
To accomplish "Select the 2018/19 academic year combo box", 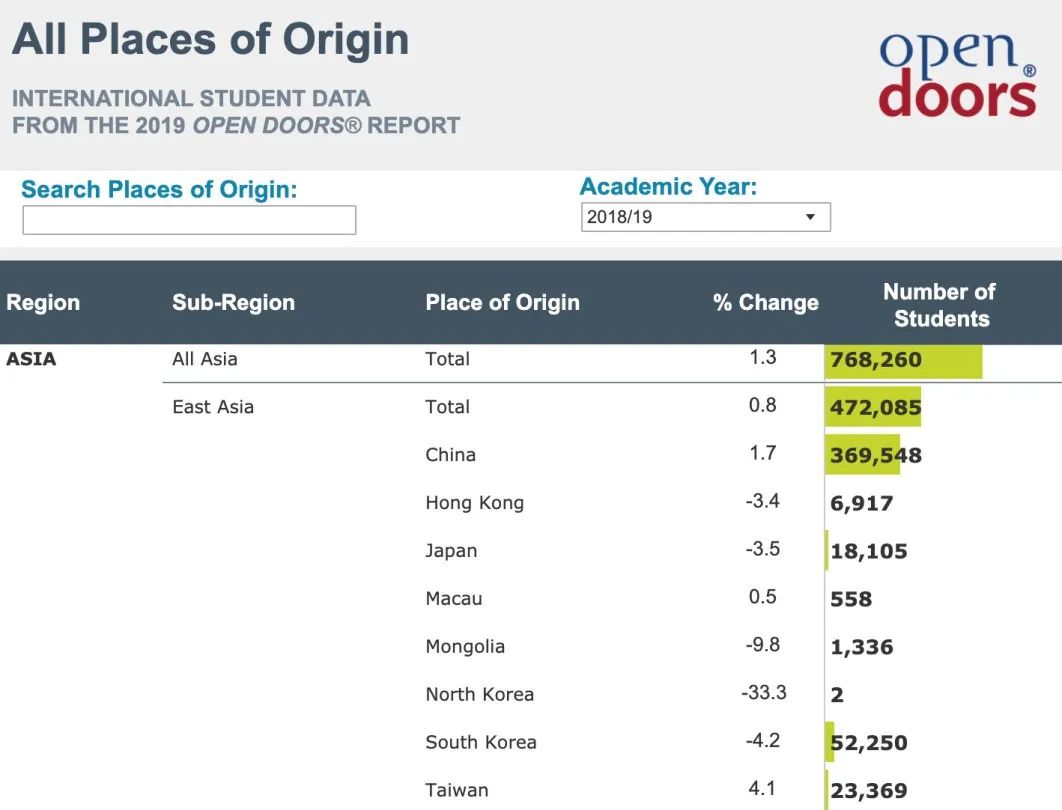I will (706, 217).
